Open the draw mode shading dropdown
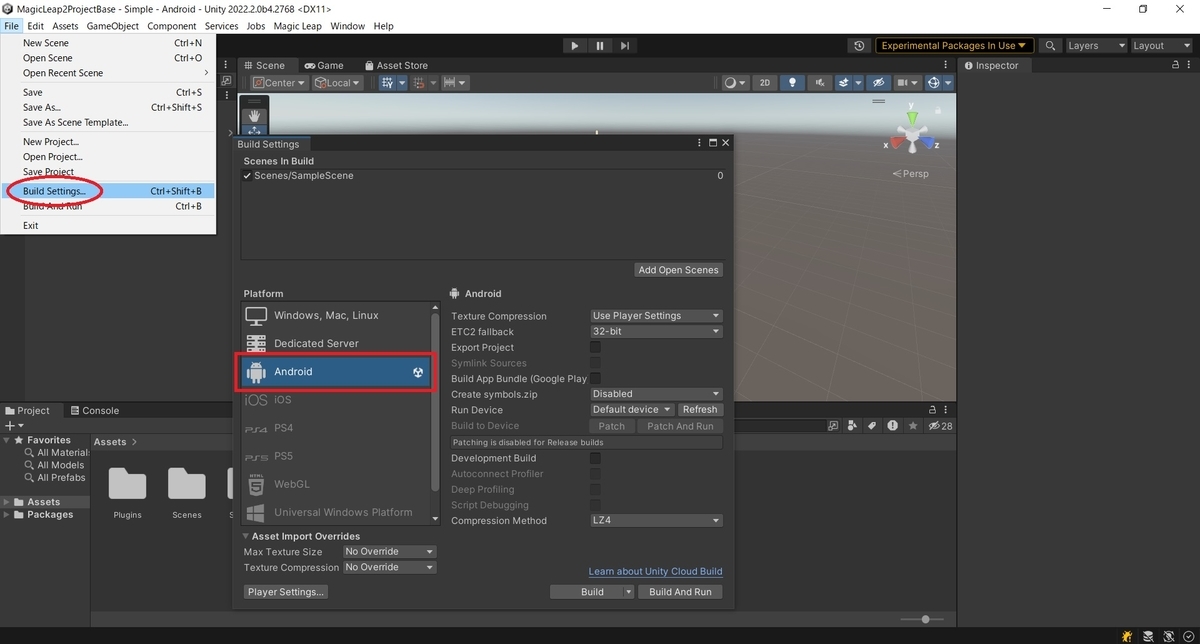This screenshot has height=644, width=1200. pyautogui.click(x=735, y=83)
